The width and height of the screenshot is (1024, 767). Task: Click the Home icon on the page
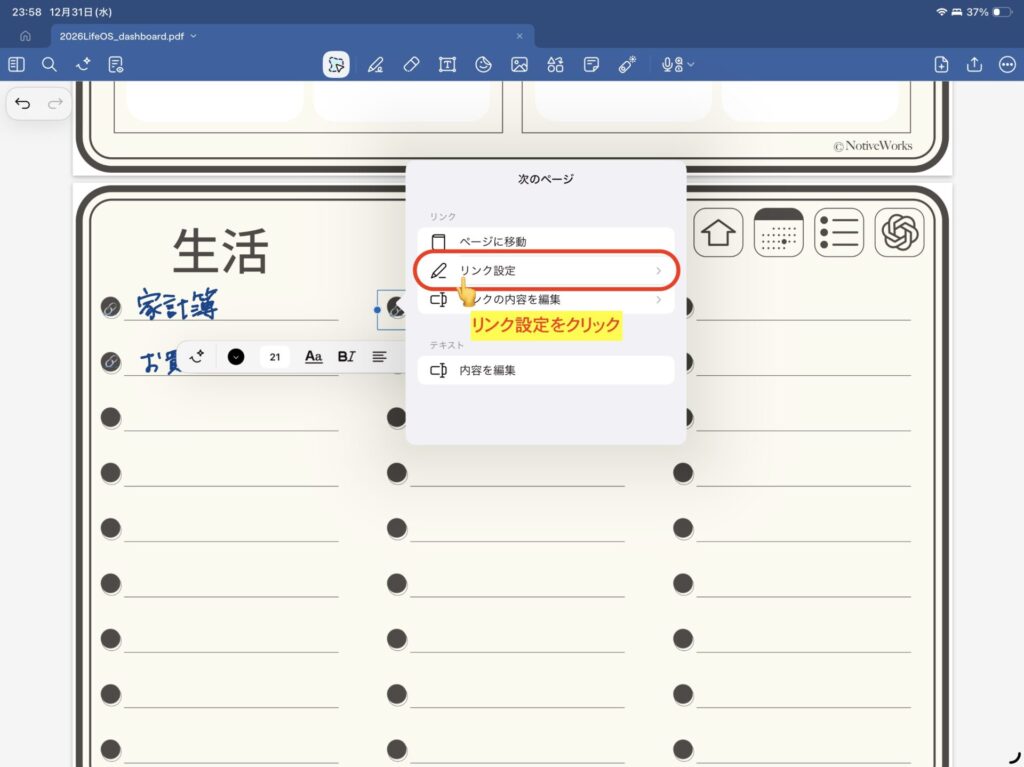[x=718, y=233]
